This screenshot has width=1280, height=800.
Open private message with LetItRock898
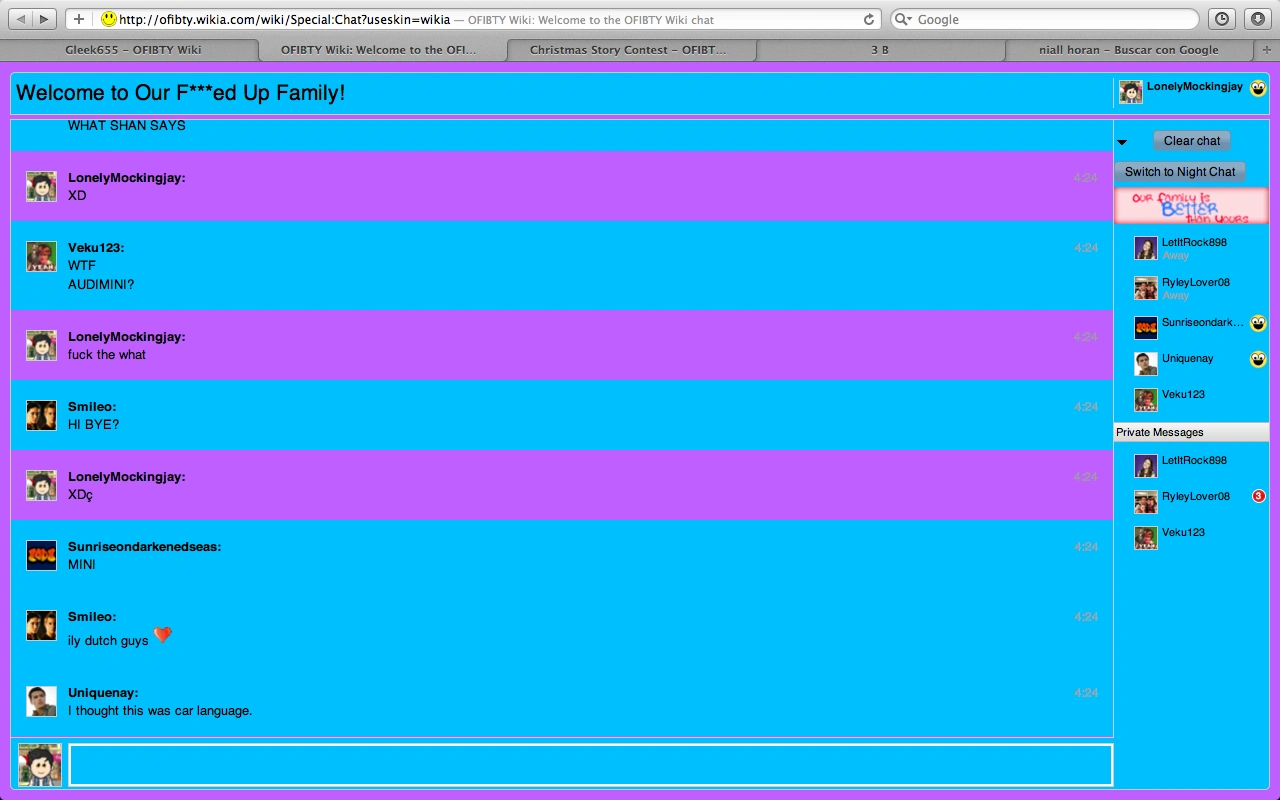[x=1191, y=466]
